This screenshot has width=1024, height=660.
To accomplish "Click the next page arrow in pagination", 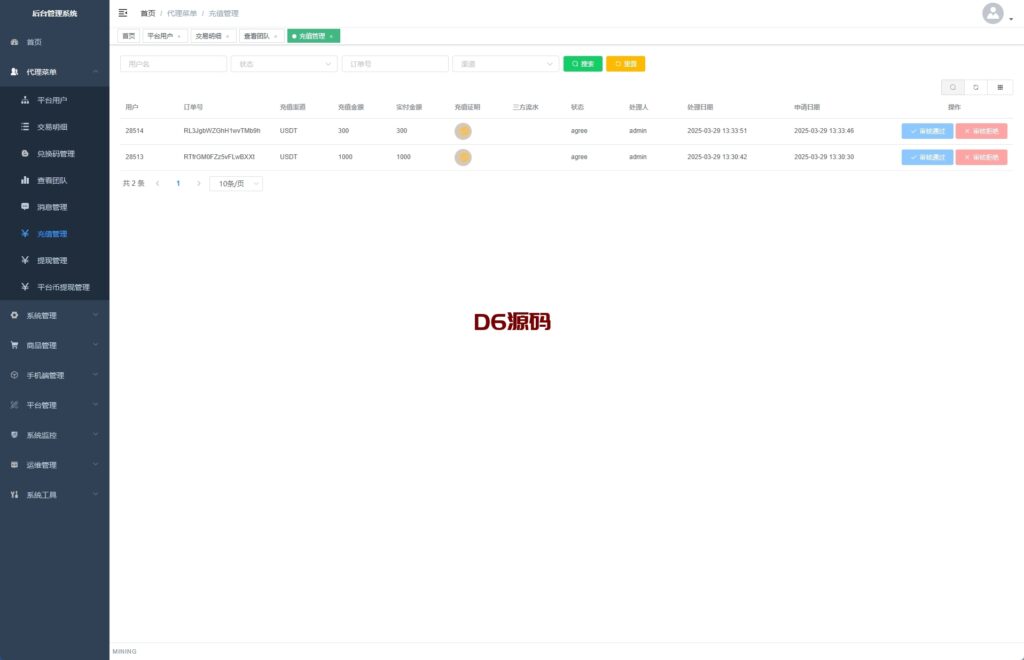I will pyautogui.click(x=199, y=183).
